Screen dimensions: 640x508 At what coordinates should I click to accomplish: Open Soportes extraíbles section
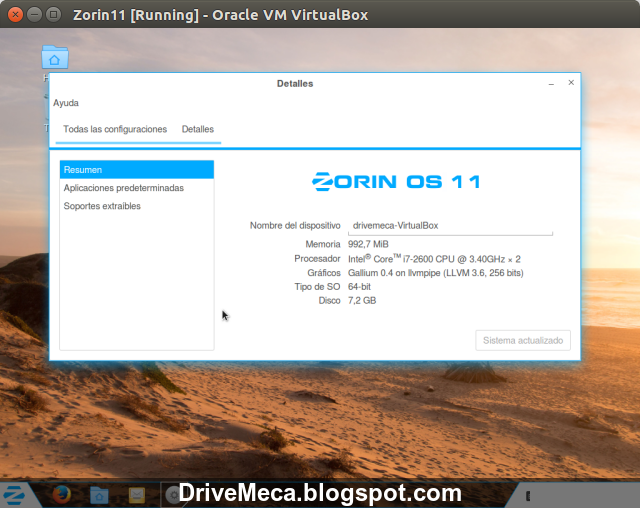137,206
